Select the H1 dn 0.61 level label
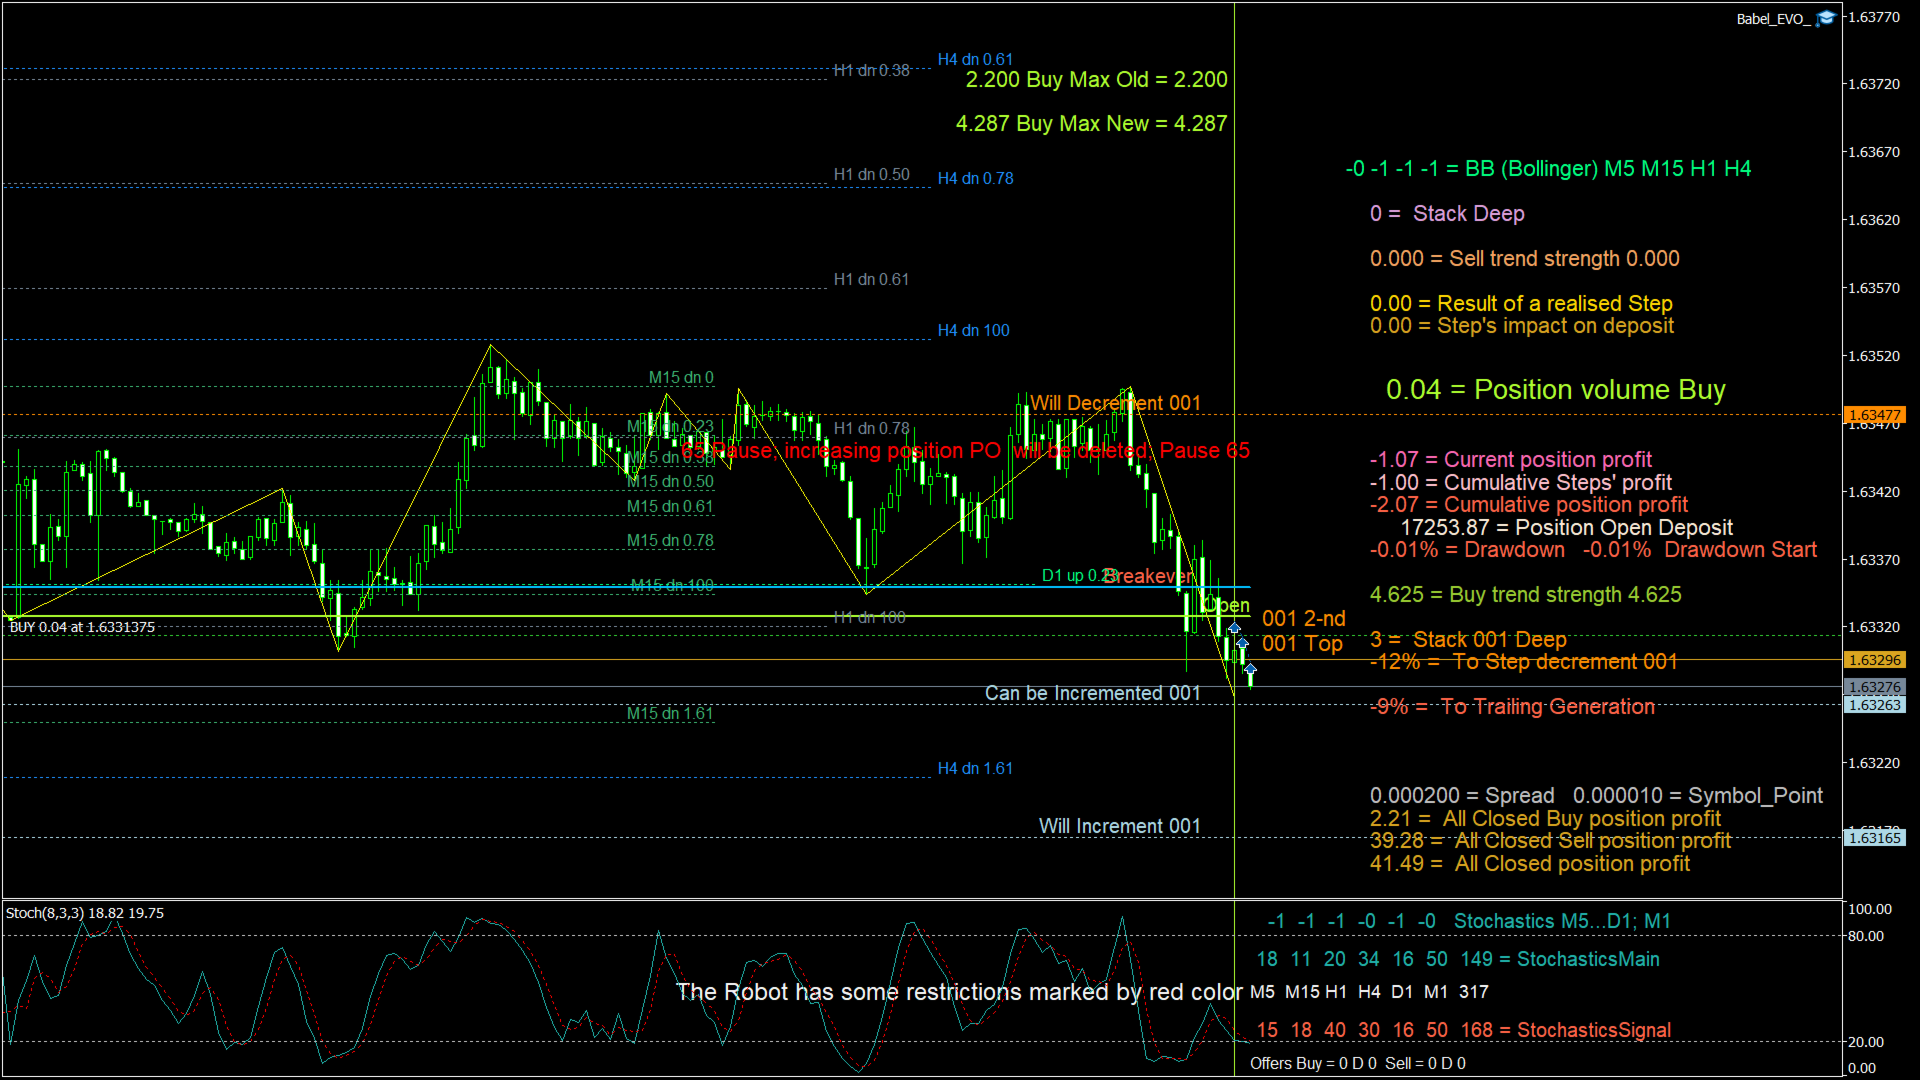The image size is (1920, 1080). point(871,280)
